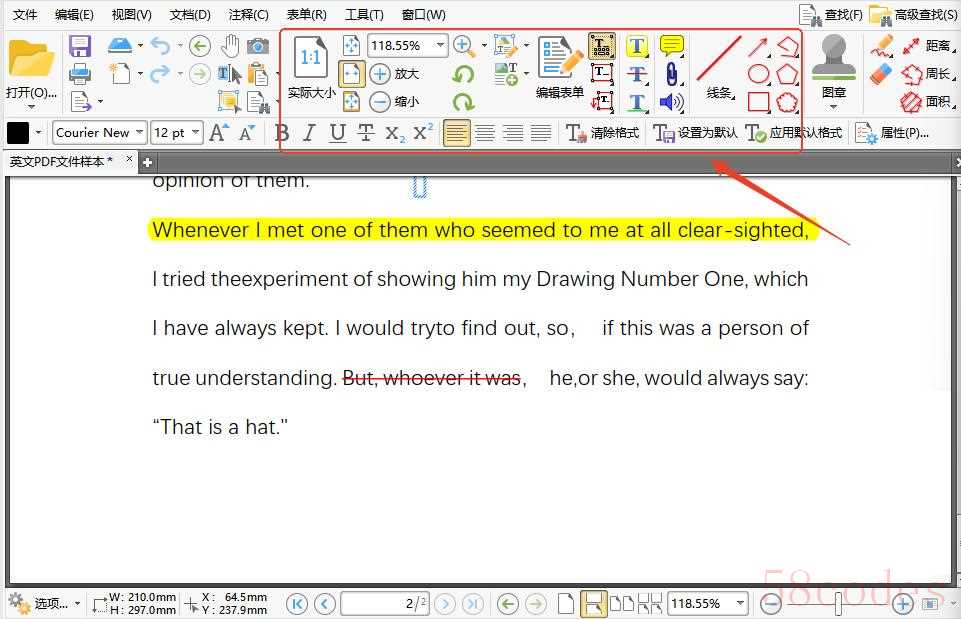Click the paperclip file attachment tool
The image size is (961, 619).
coord(671,74)
